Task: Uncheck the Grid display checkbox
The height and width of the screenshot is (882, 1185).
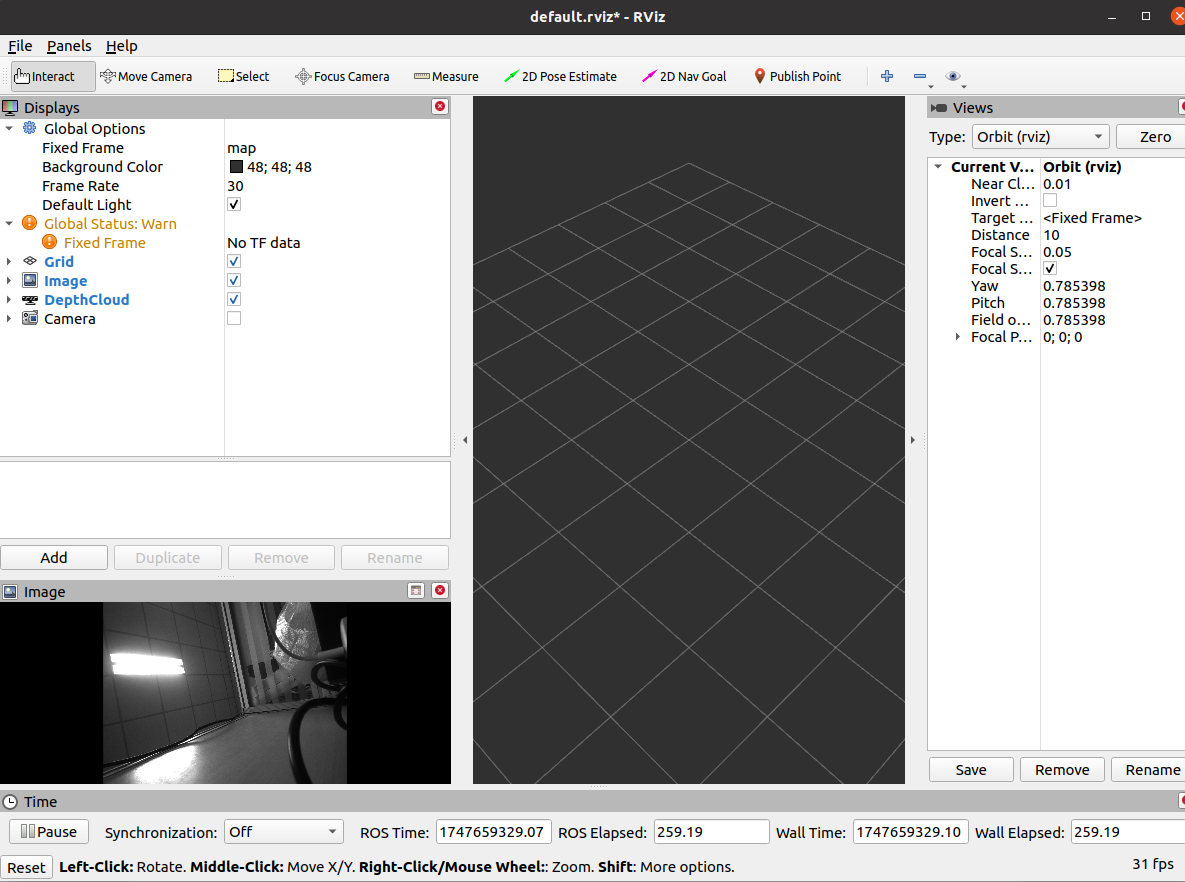Action: click(234, 261)
